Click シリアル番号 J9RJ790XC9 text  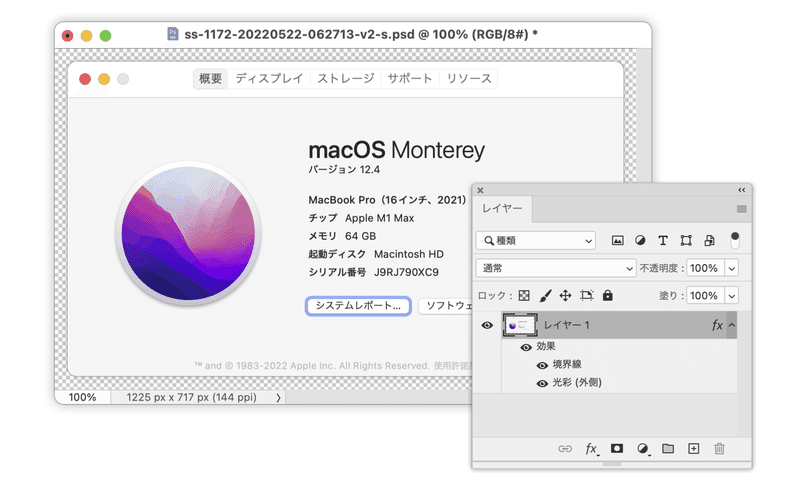(x=373, y=272)
